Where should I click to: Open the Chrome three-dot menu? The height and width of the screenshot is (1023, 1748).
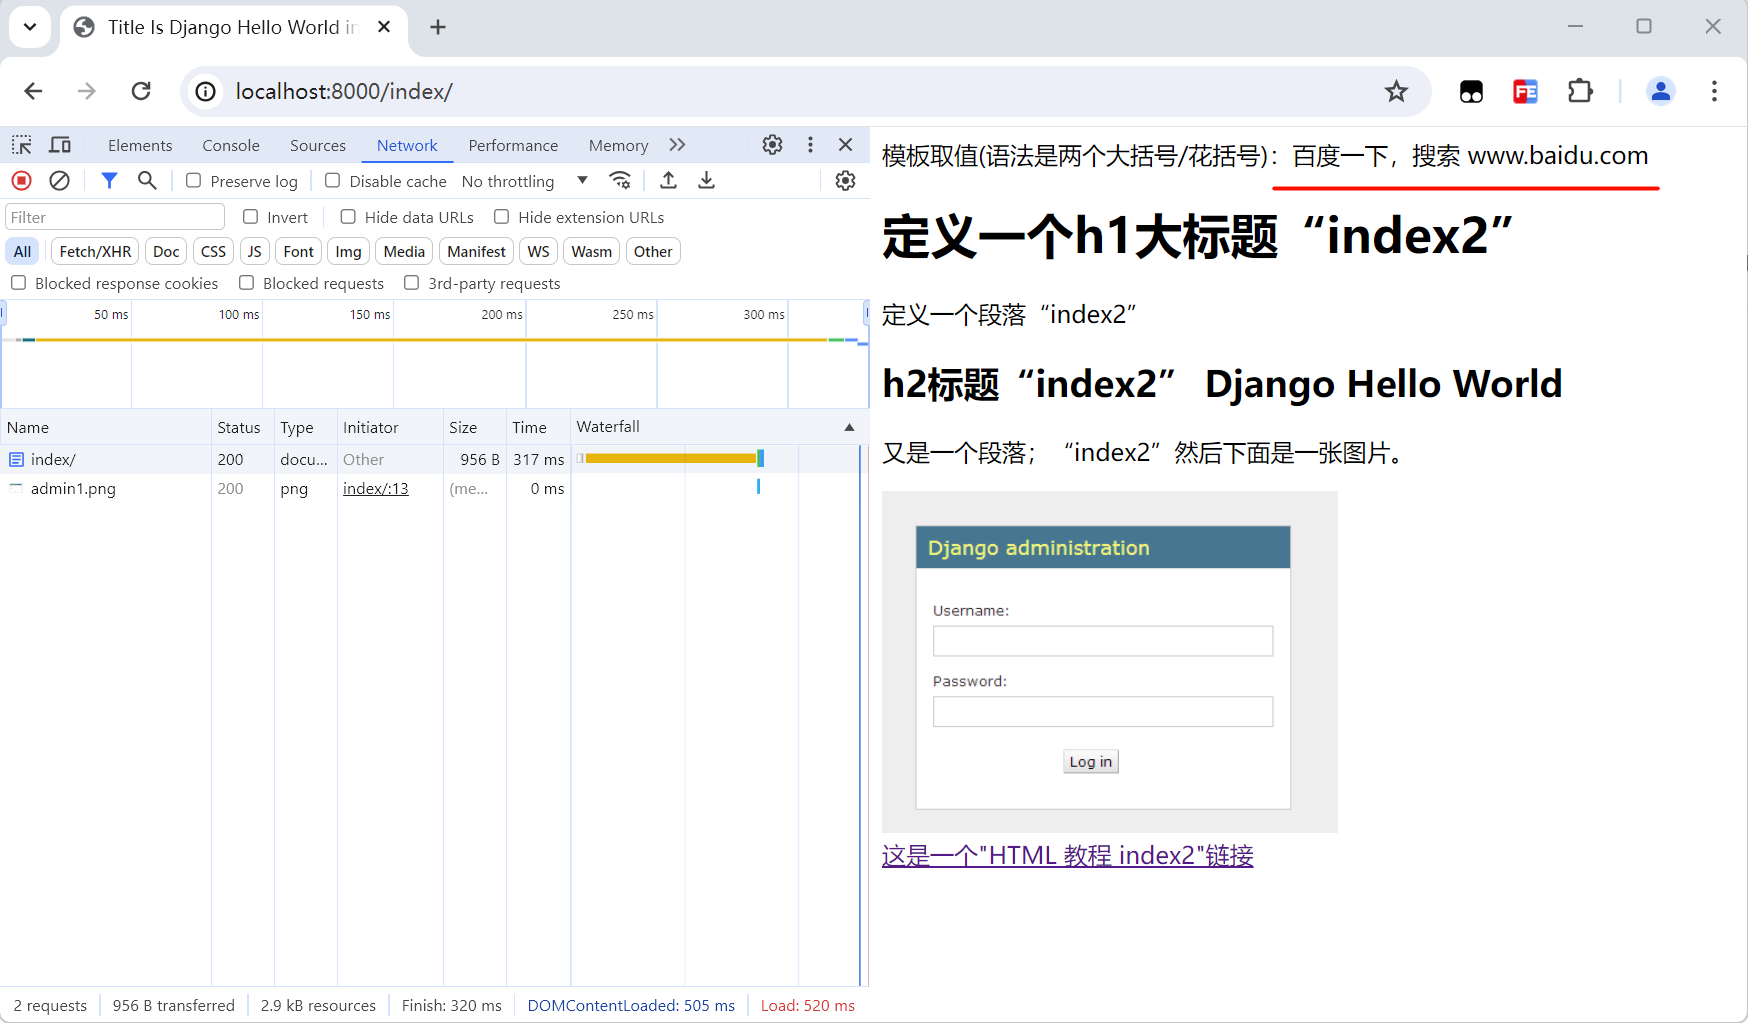(x=1714, y=92)
